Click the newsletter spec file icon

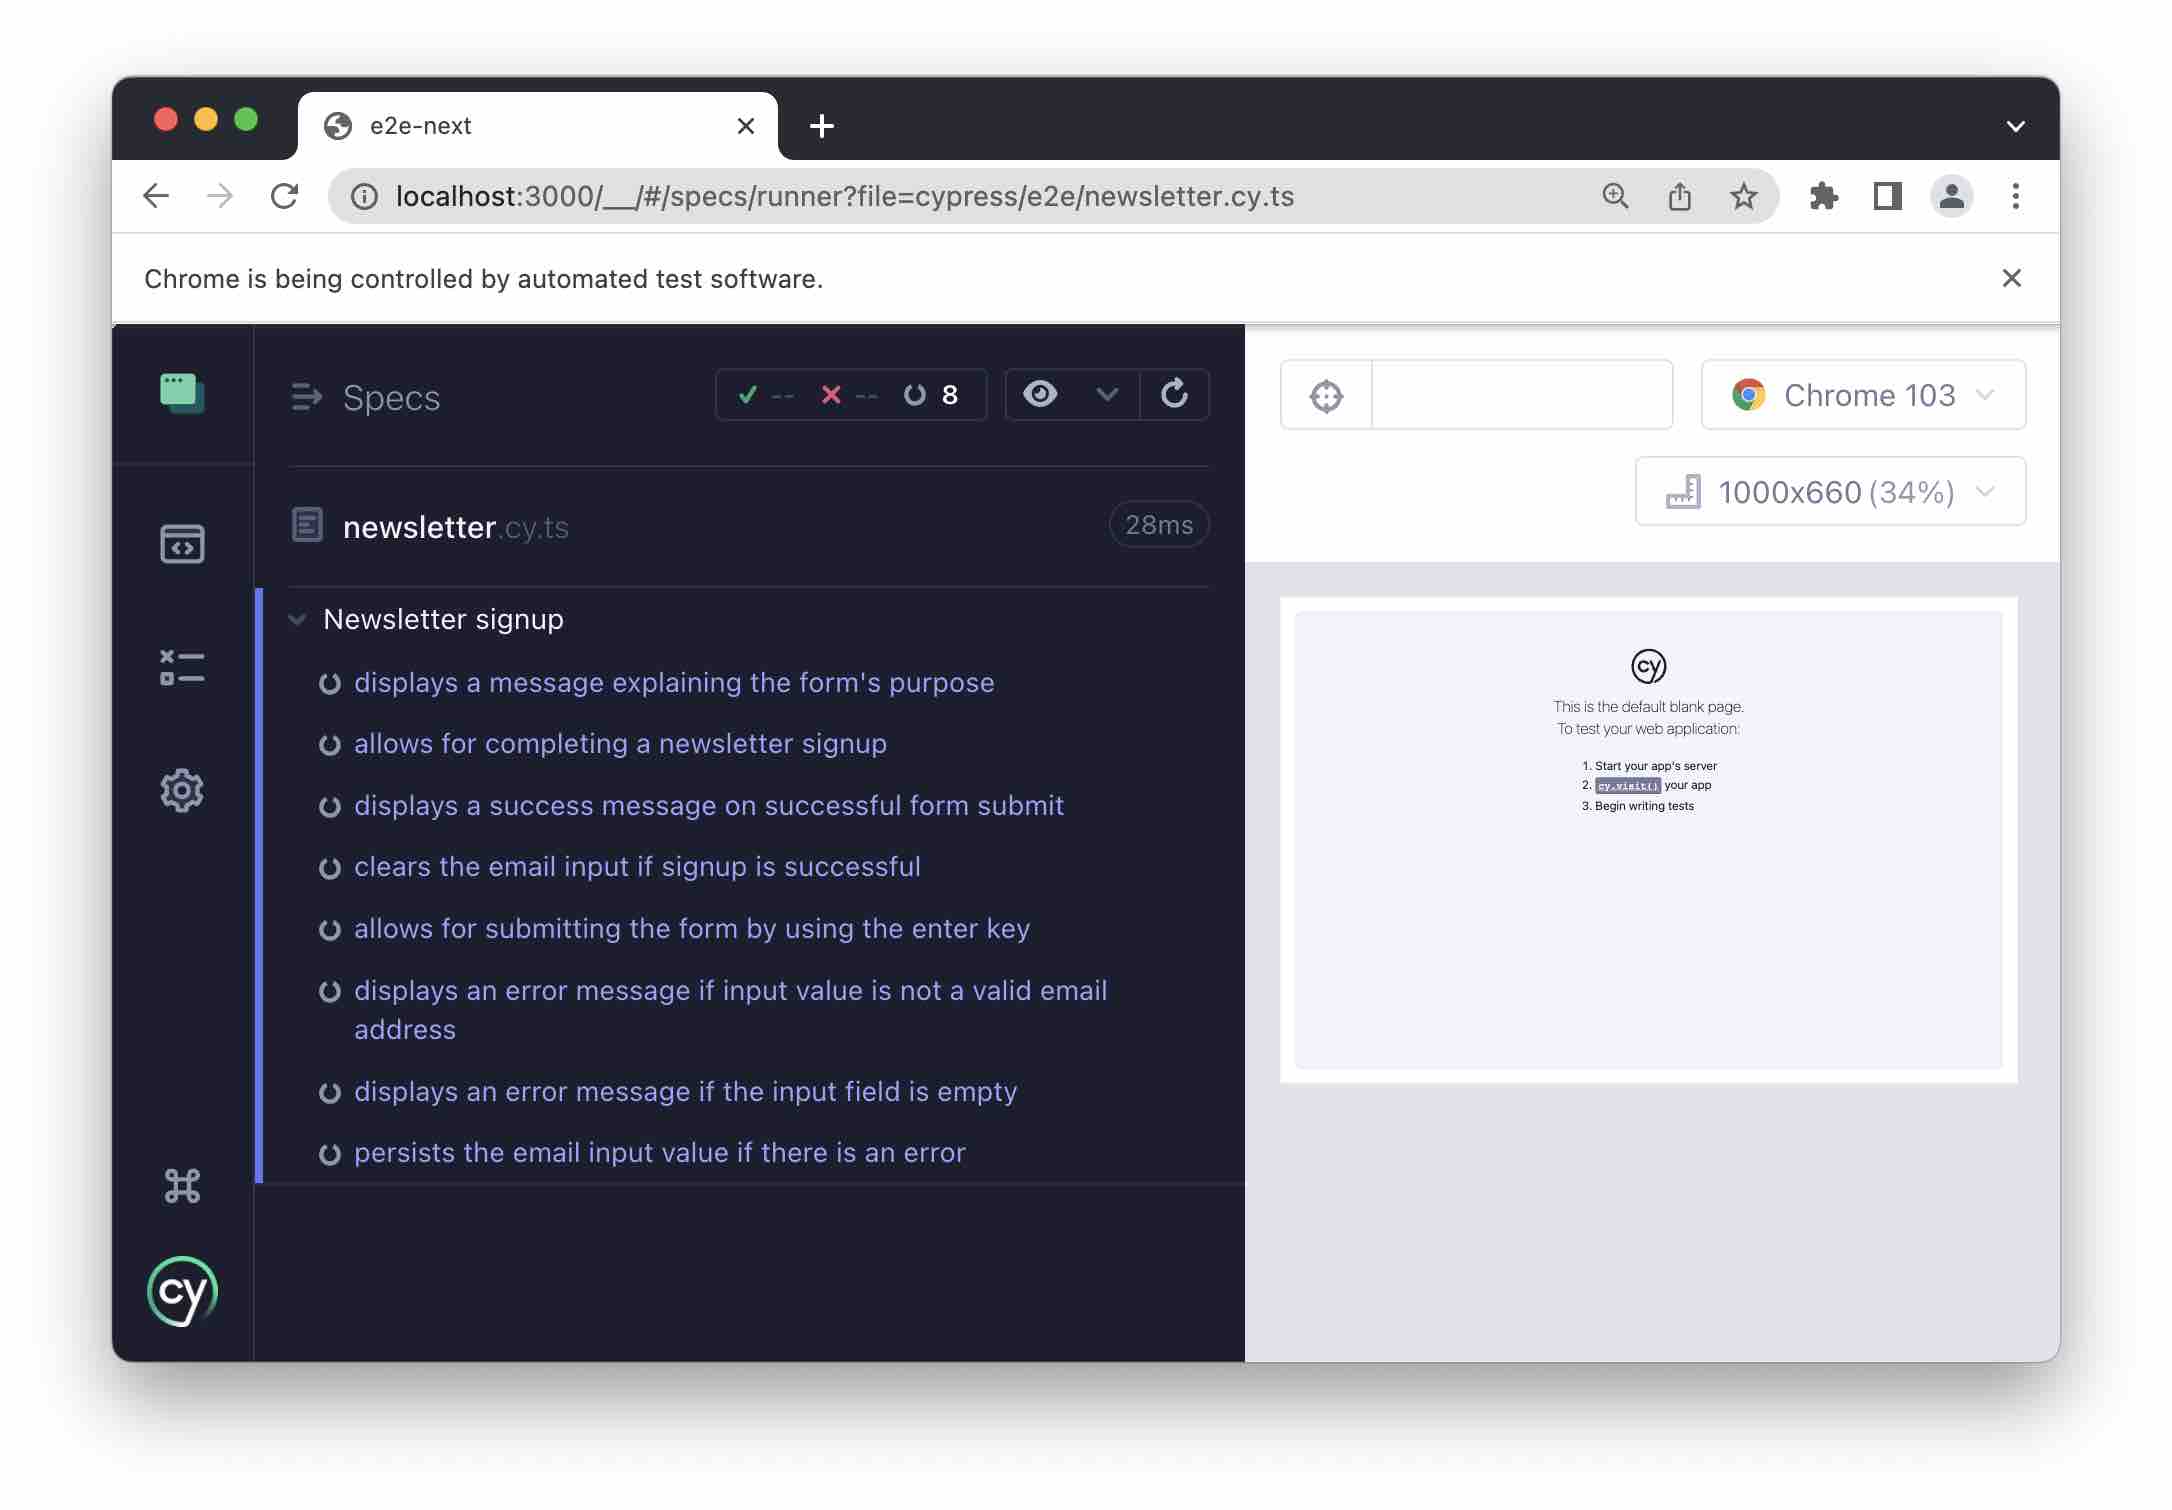307,525
